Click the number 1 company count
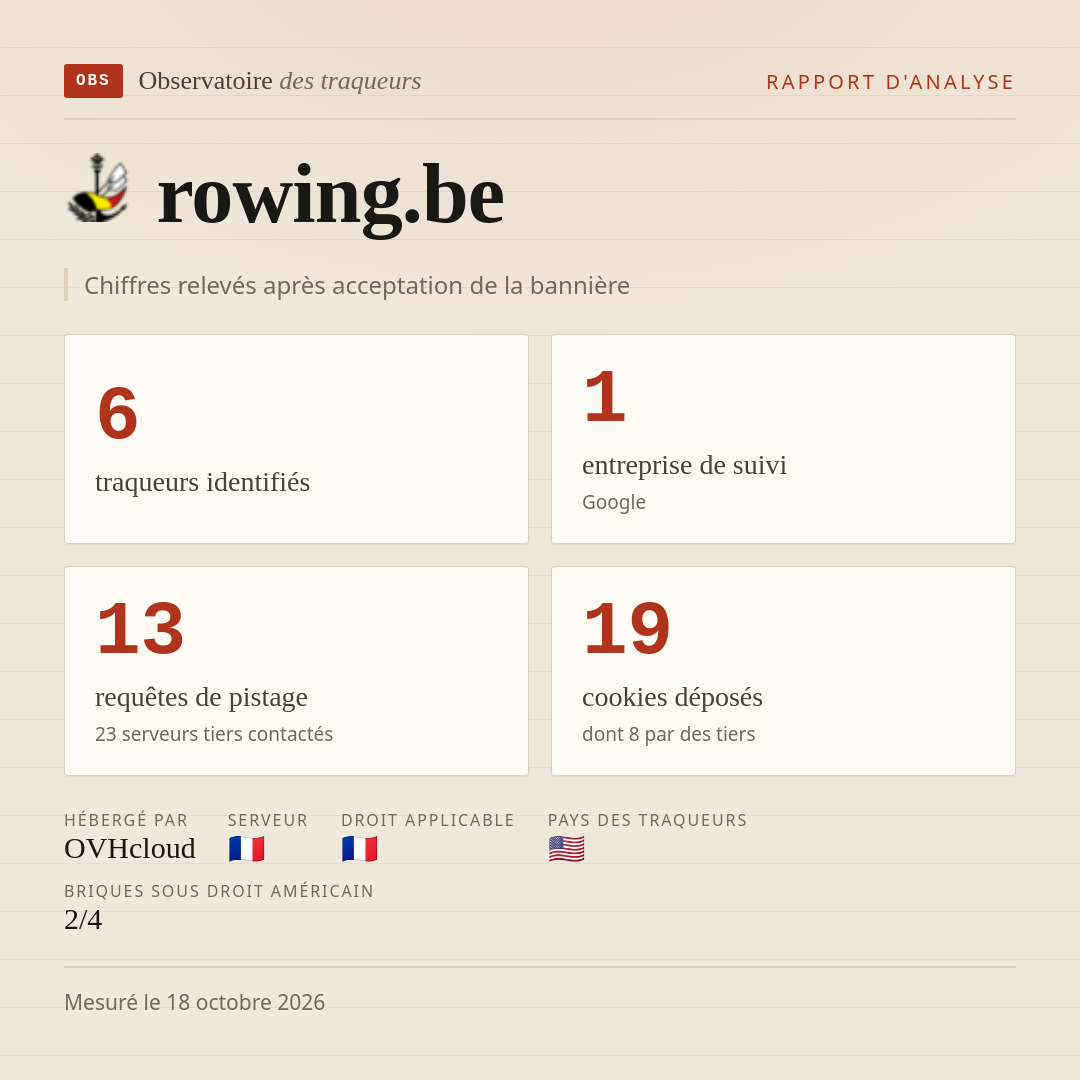 [x=605, y=397]
